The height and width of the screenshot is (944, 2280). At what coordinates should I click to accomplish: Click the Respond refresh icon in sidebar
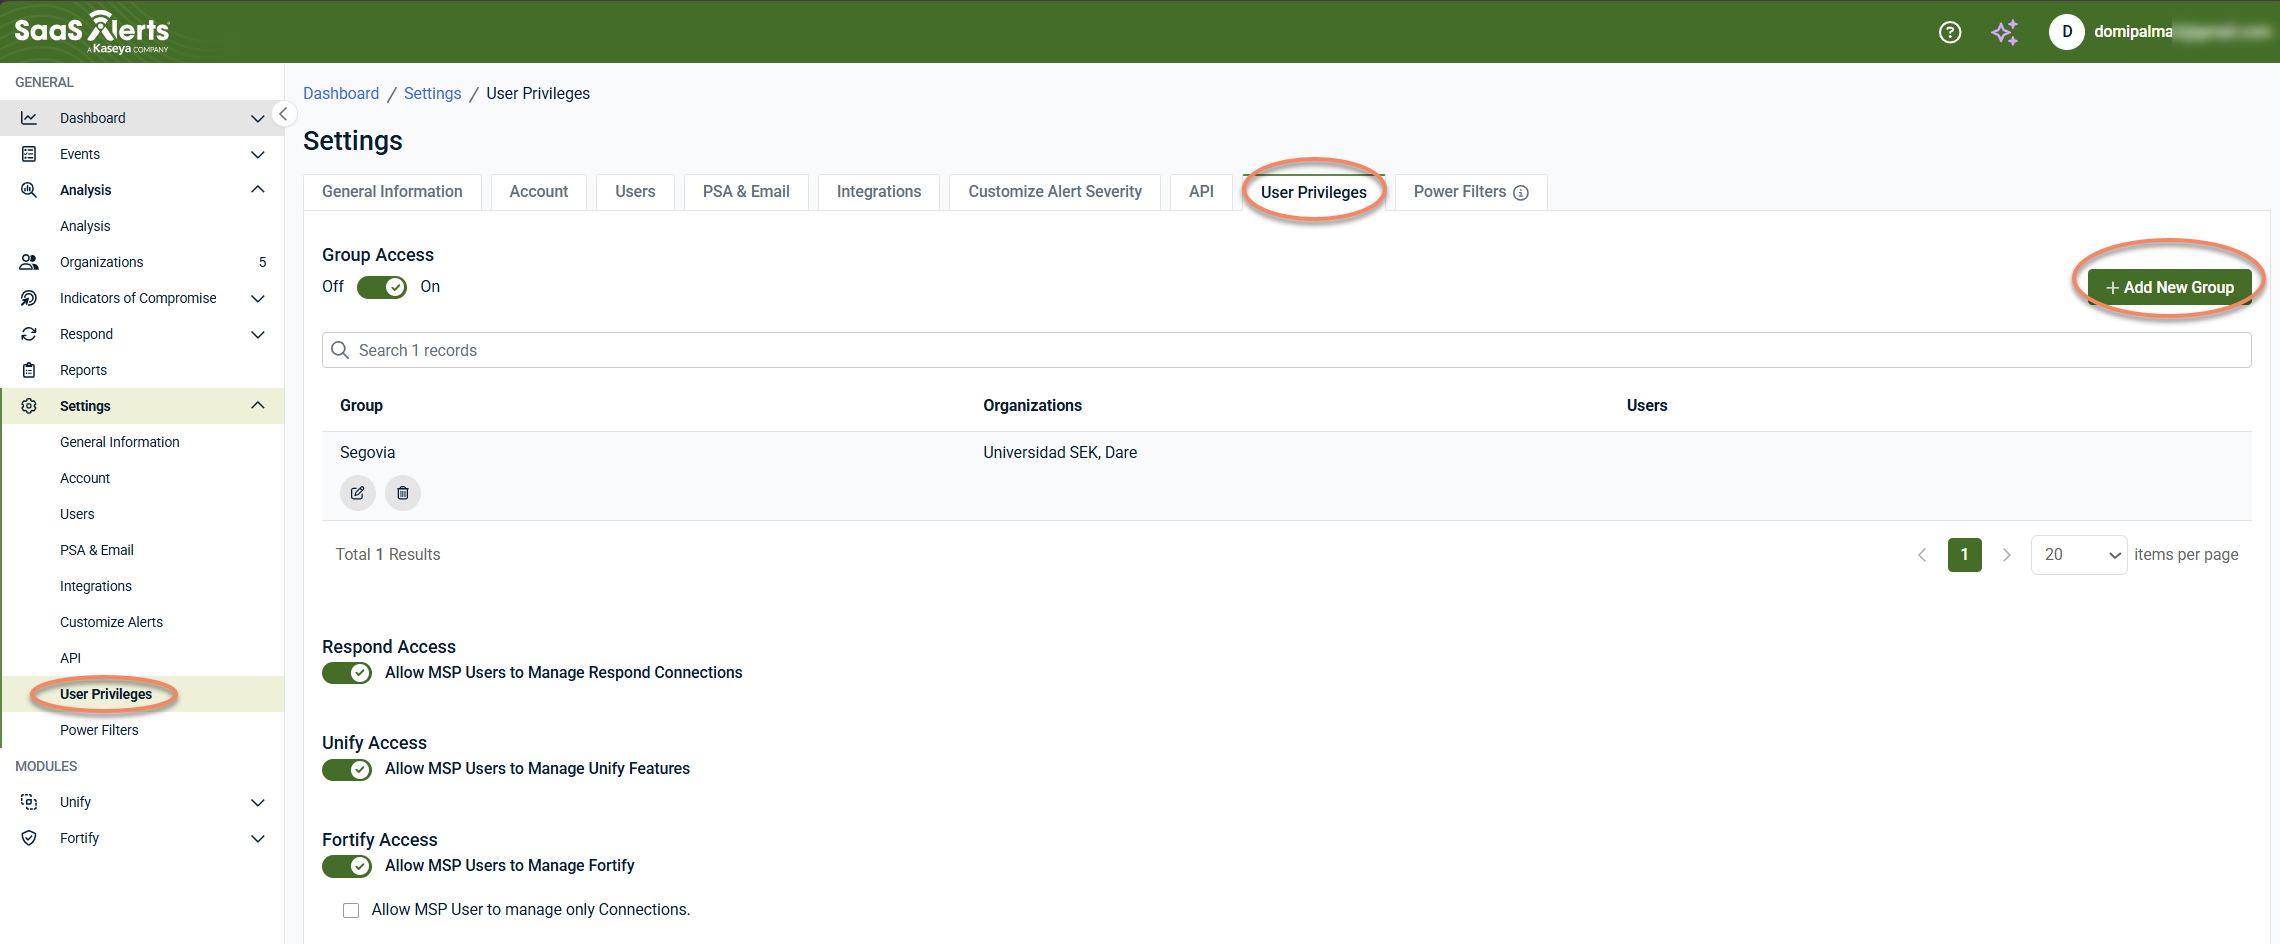click(29, 334)
